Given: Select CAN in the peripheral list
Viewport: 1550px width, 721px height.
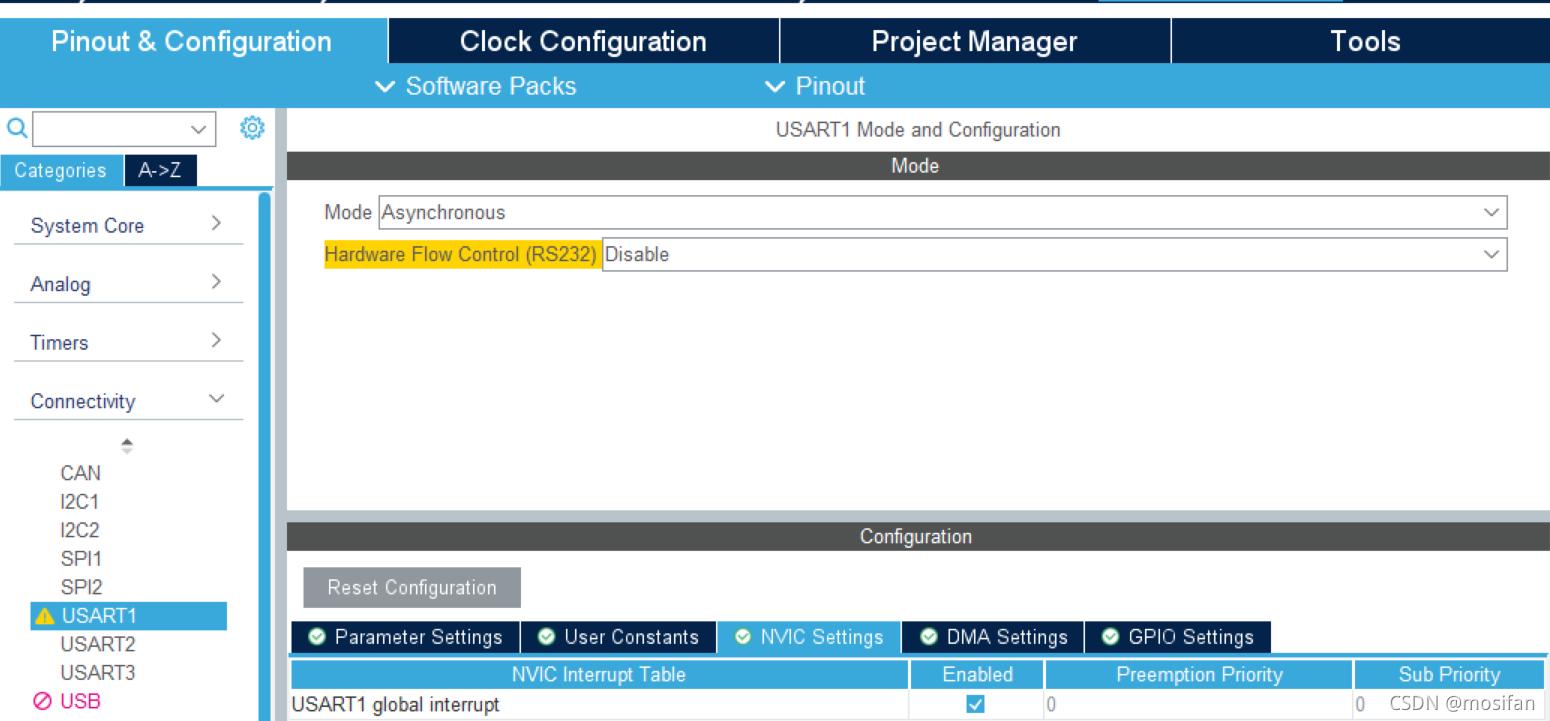Looking at the screenshot, I should (x=81, y=473).
